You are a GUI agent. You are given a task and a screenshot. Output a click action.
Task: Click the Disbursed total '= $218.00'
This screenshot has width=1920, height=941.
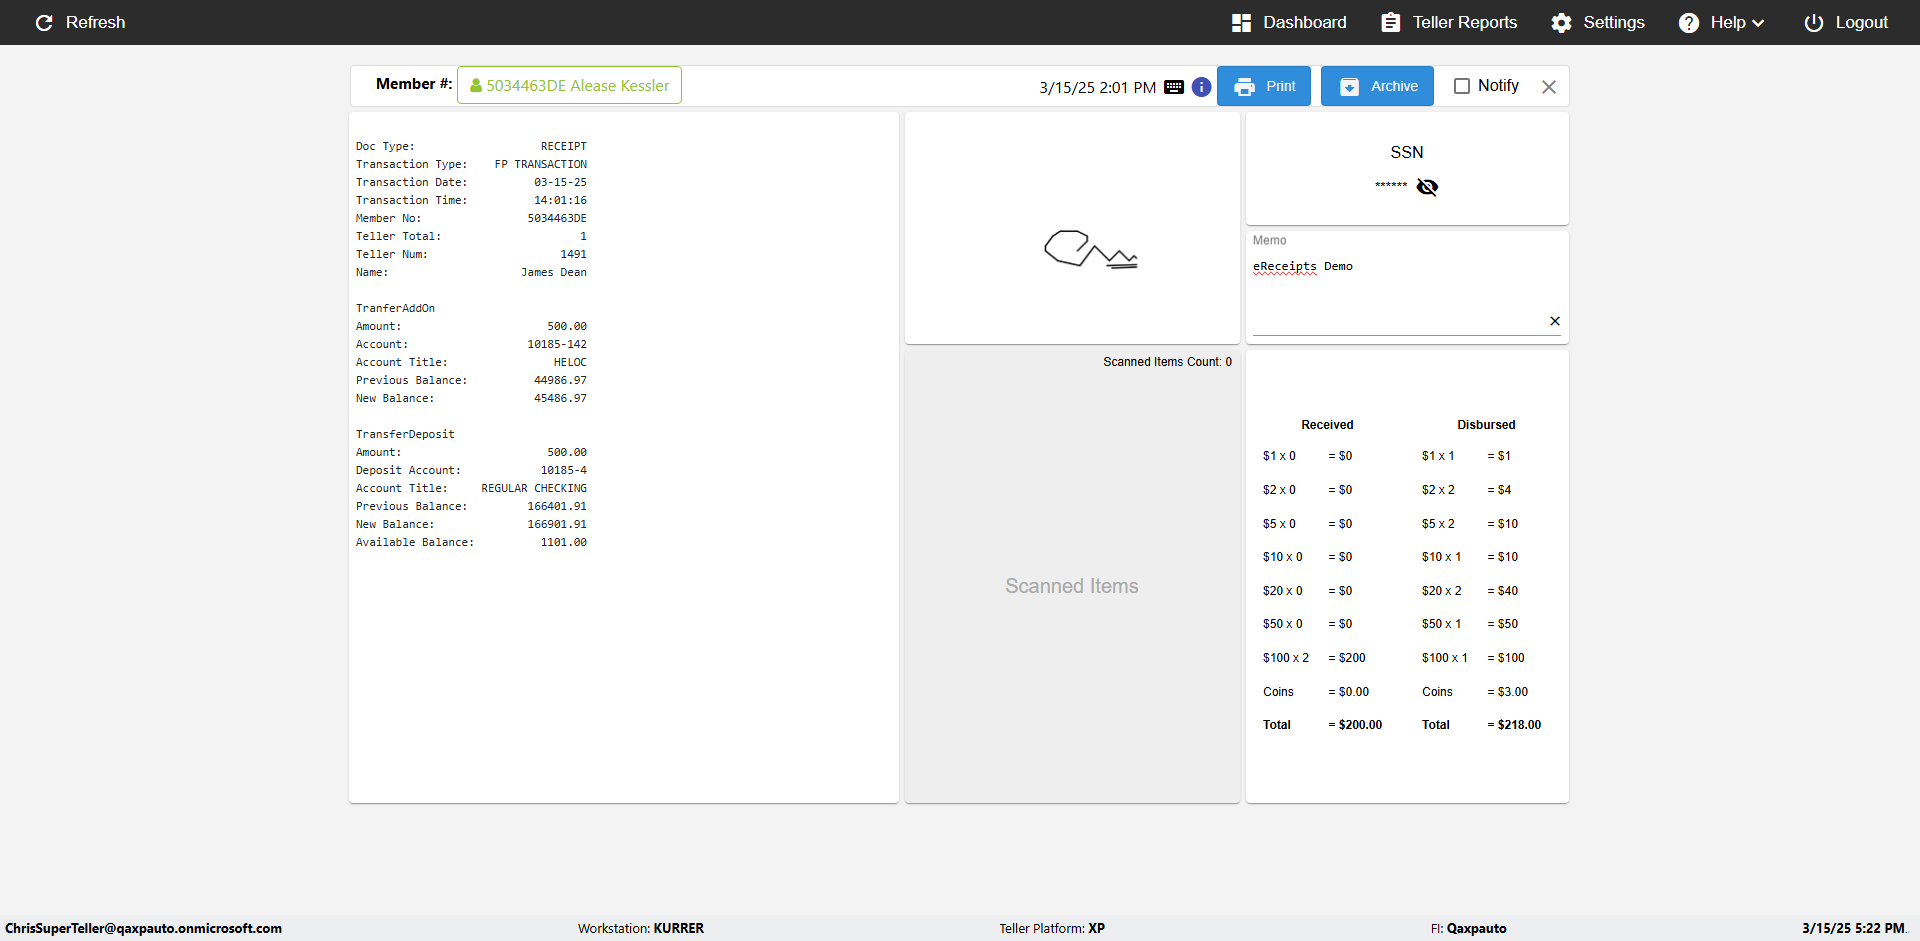pos(1514,725)
